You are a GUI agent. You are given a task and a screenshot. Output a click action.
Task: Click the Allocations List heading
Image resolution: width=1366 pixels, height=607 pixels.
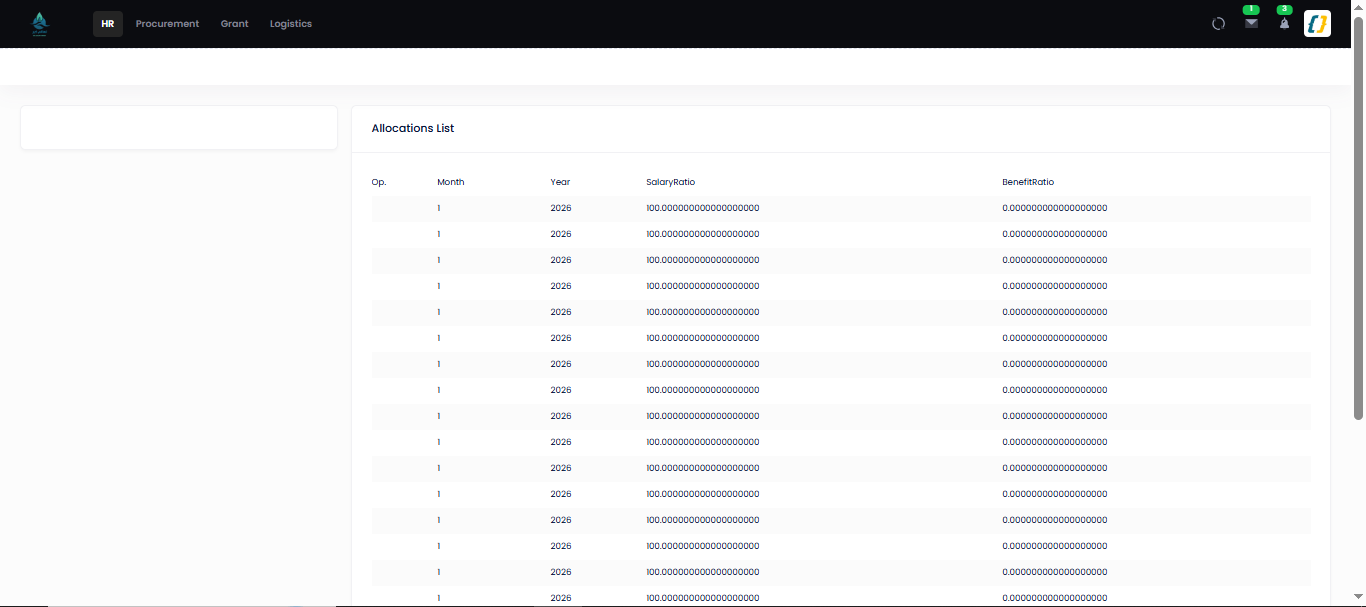413,128
